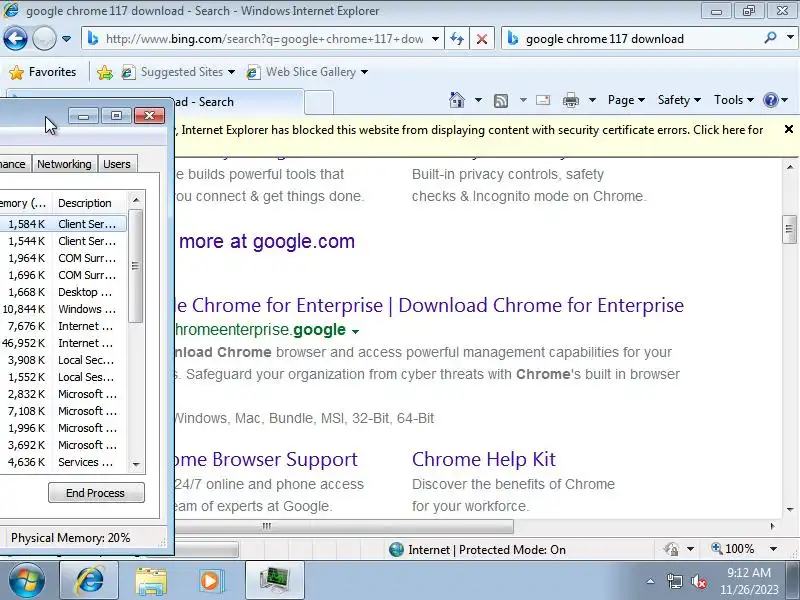The width and height of the screenshot is (800, 600).
Task: Open Windows Explorer folder taskbar icon
Action: (151, 581)
